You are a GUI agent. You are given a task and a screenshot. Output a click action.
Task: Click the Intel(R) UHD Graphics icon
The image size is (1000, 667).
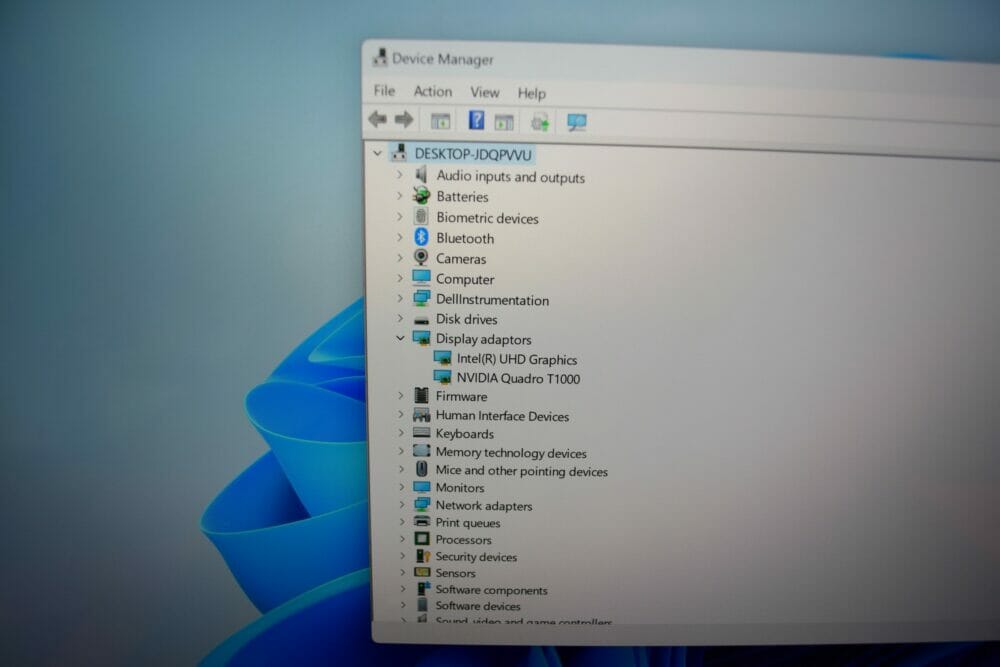(443, 358)
